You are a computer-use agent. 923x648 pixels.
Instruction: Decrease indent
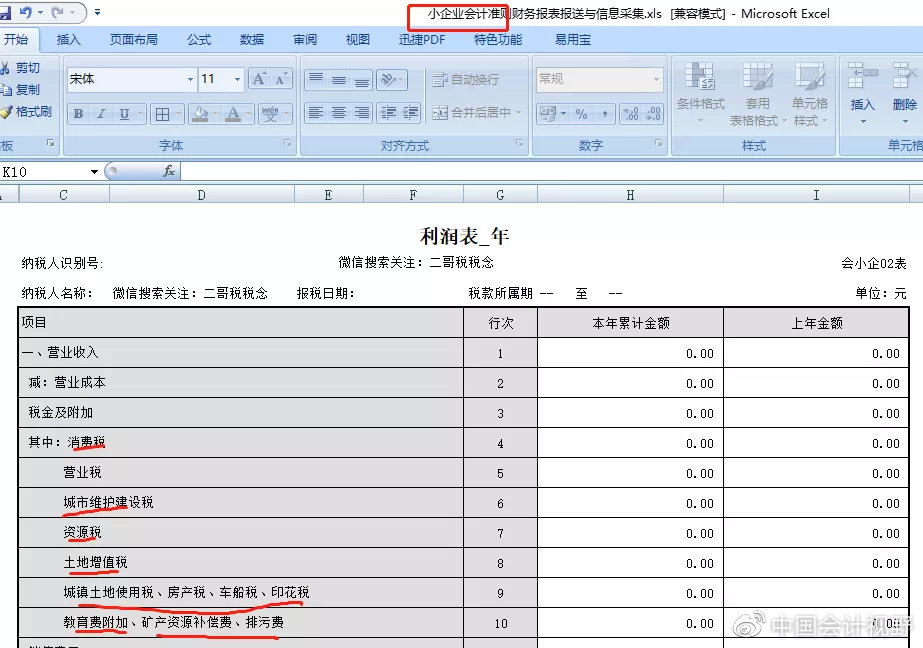pyautogui.click(x=388, y=112)
